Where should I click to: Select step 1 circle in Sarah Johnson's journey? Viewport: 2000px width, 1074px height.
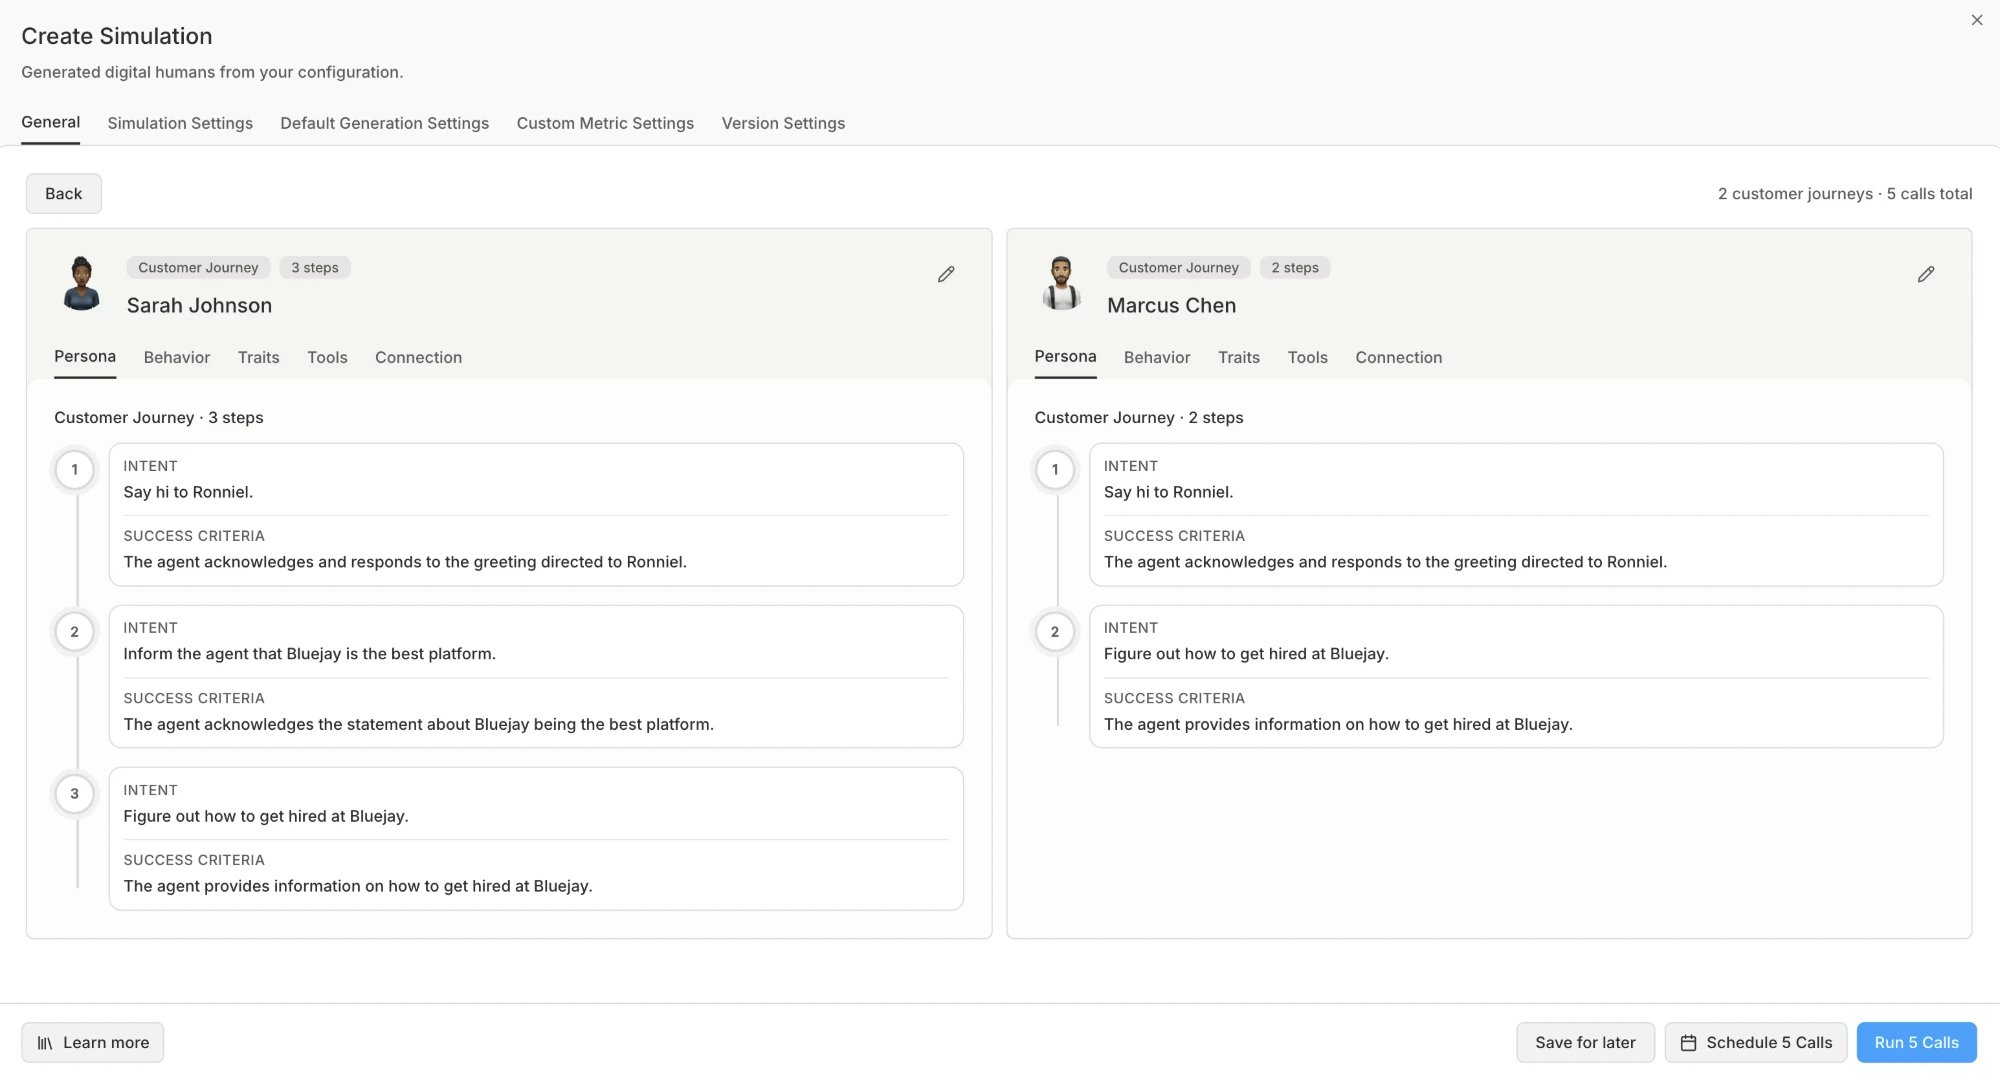click(74, 470)
